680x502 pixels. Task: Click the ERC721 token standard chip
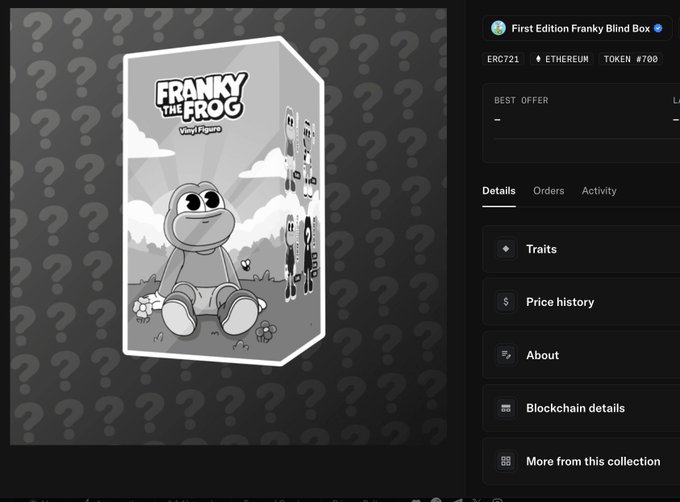pyautogui.click(x=503, y=59)
